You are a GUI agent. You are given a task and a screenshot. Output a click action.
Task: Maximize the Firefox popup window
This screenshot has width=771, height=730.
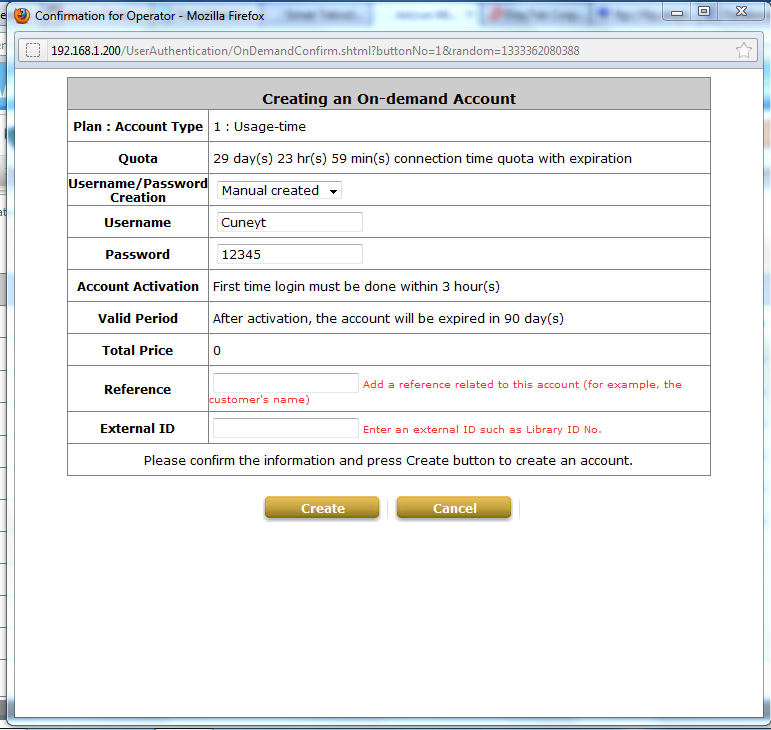click(x=704, y=12)
